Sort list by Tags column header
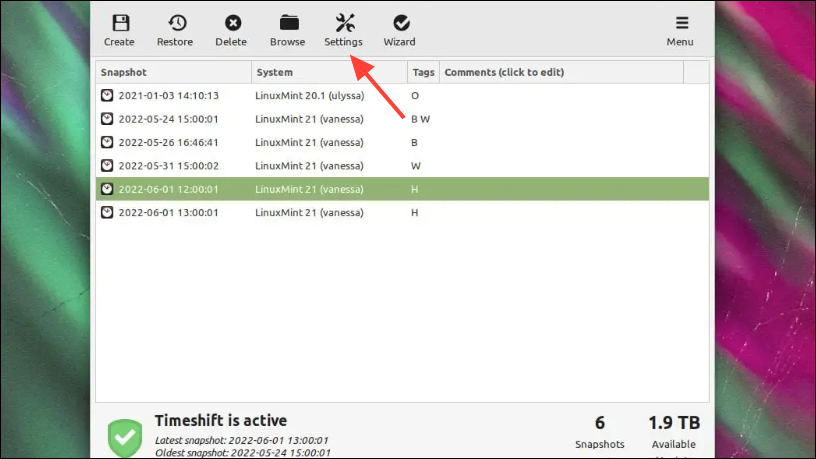The height and width of the screenshot is (459, 816). 424,72
